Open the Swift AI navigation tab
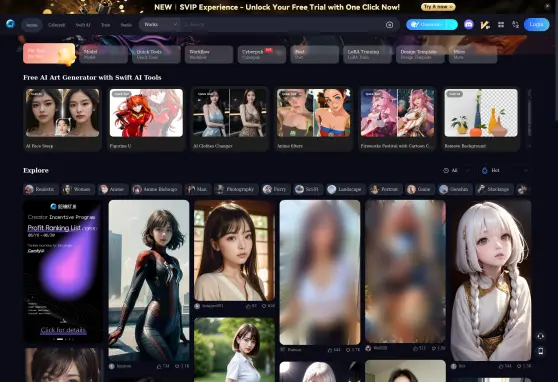Image resolution: width=558 pixels, height=382 pixels. coord(83,25)
